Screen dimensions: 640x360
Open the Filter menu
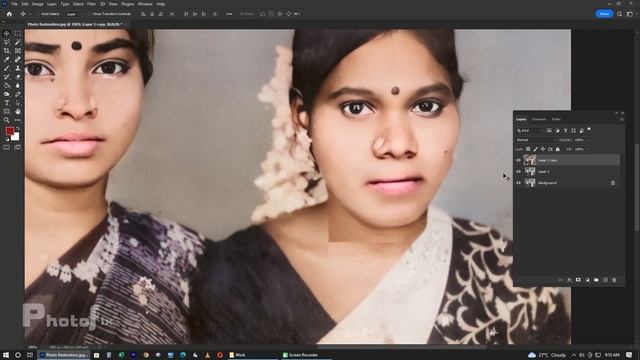point(91,4)
